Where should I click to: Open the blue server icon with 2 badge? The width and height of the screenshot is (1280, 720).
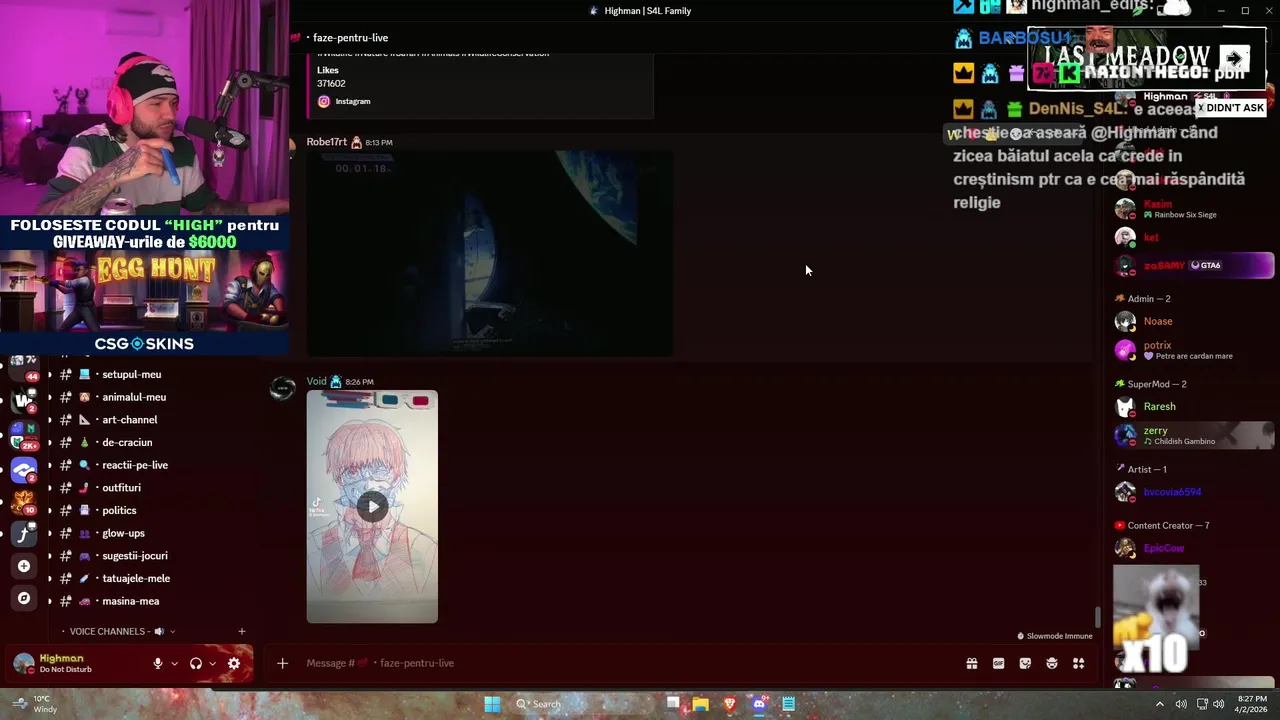coord(24,469)
